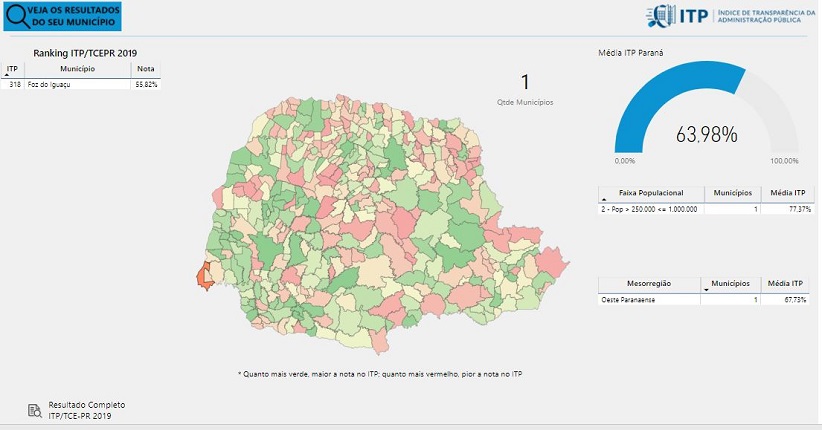Select the Foz do Iguaçu row in ranking table
The width and height of the screenshot is (822, 430).
point(80,85)
